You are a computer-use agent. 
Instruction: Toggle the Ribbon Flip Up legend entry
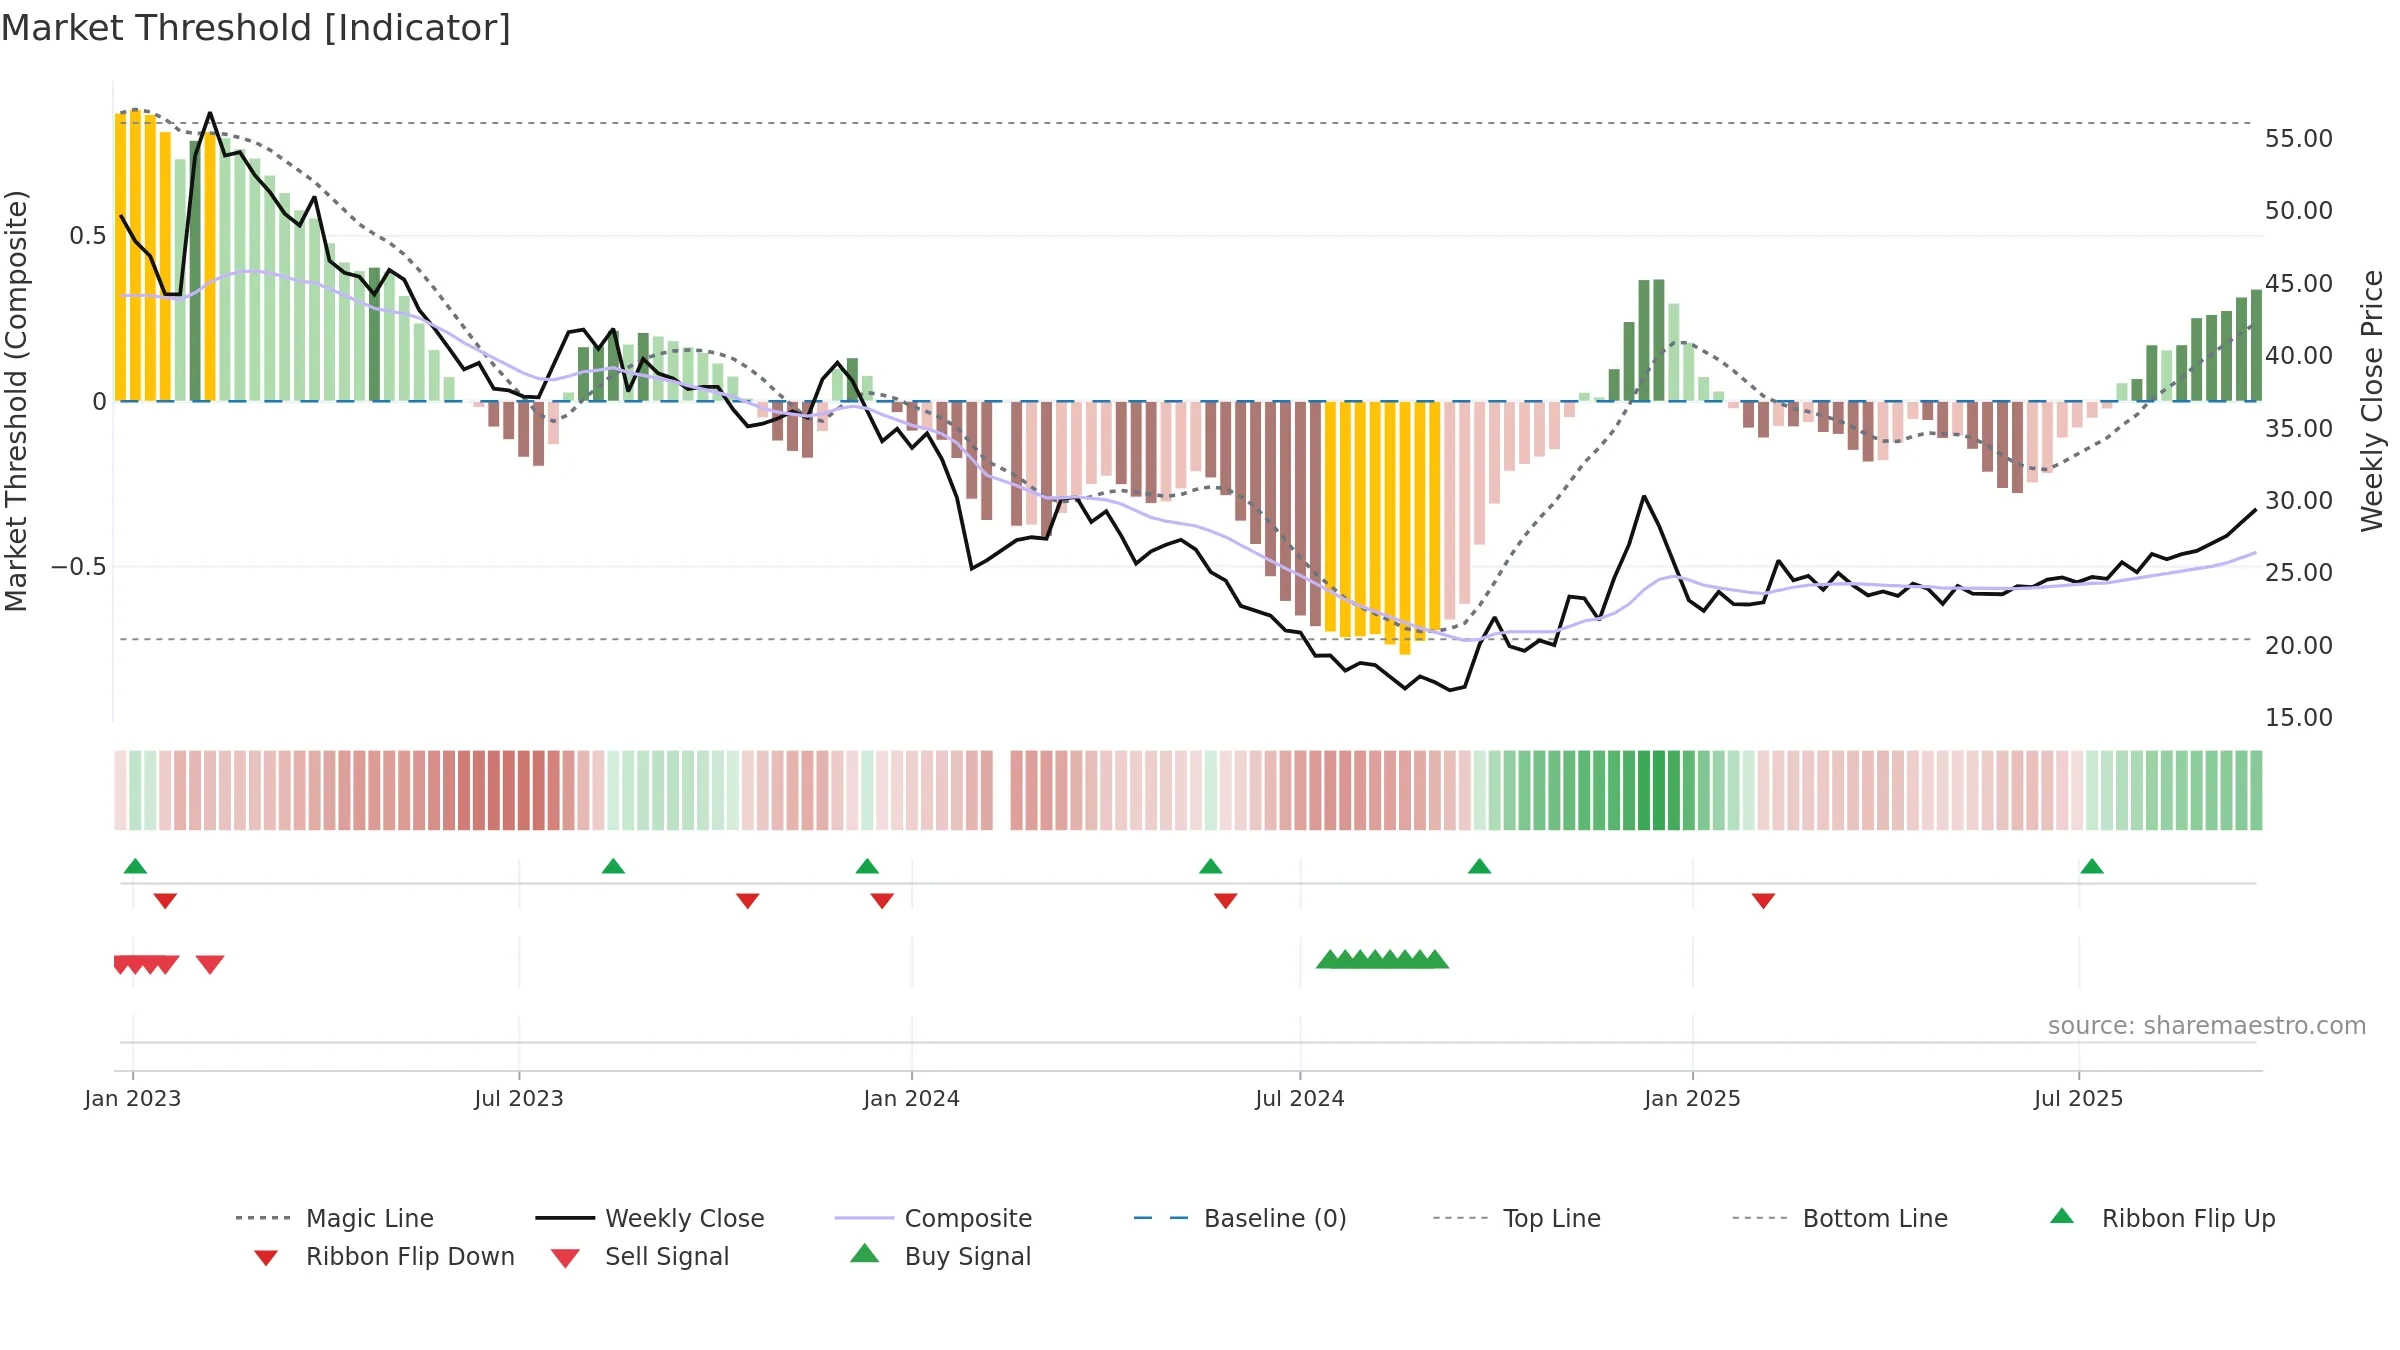[x=2162, y=1218]
